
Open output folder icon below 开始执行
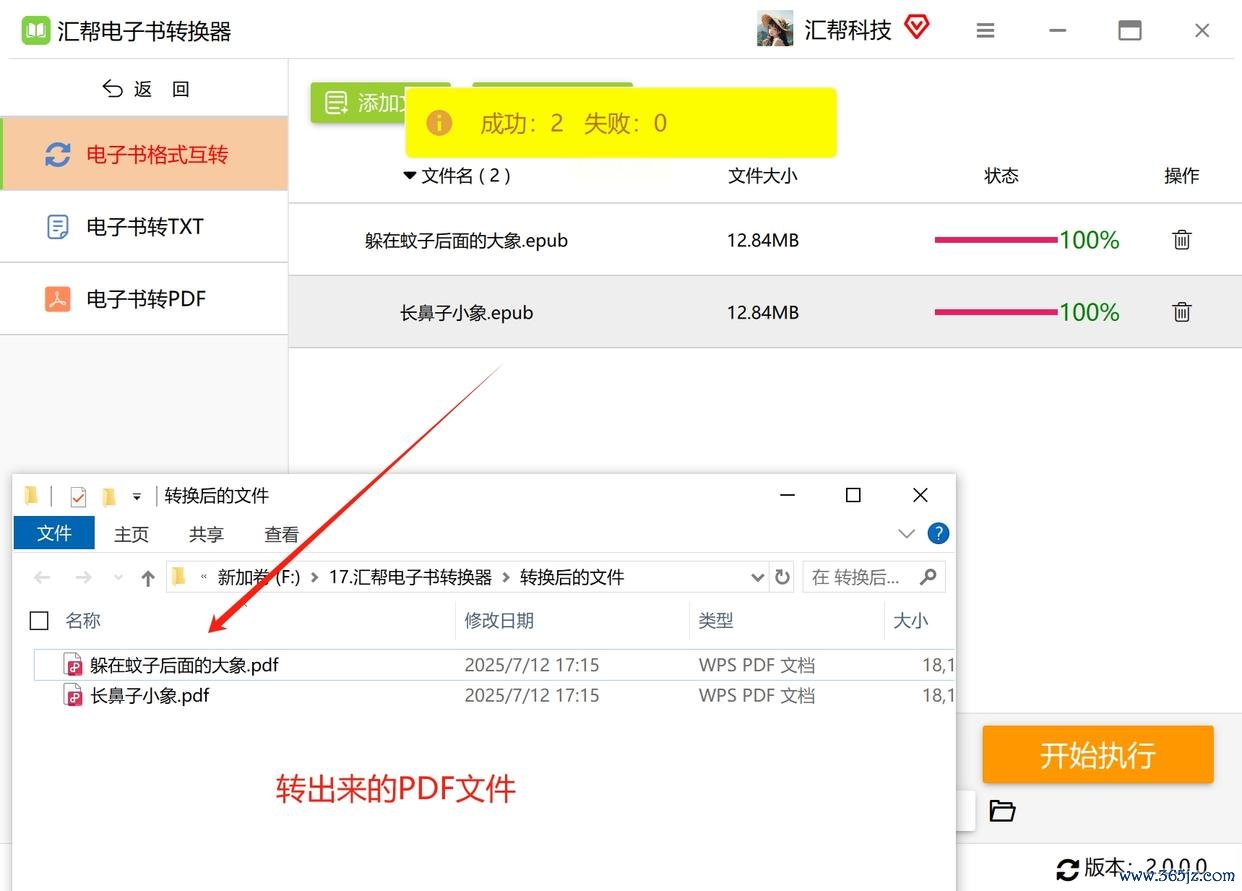click(x=1002, y=810)
